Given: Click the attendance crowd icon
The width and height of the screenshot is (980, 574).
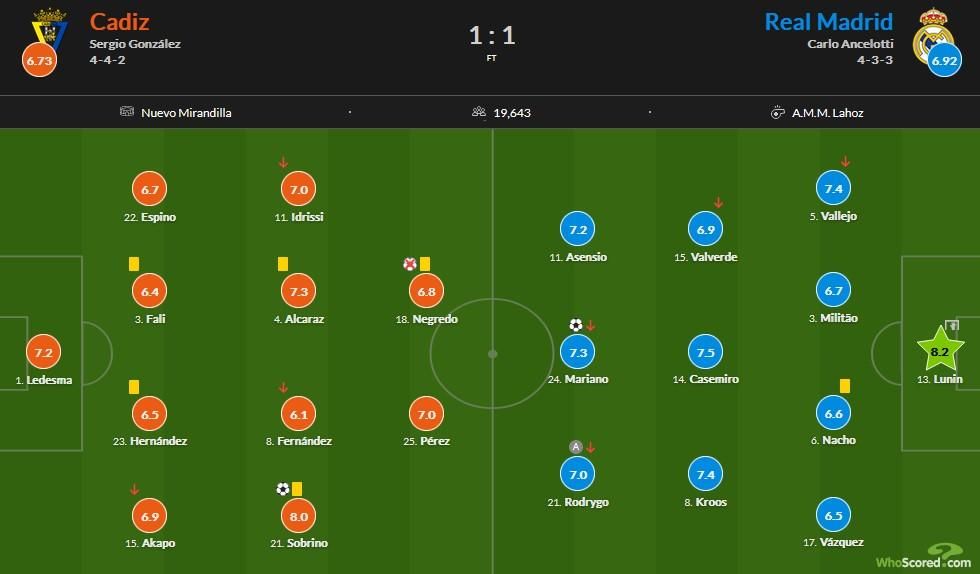Looking at the screenshot, I should (479, 112).
